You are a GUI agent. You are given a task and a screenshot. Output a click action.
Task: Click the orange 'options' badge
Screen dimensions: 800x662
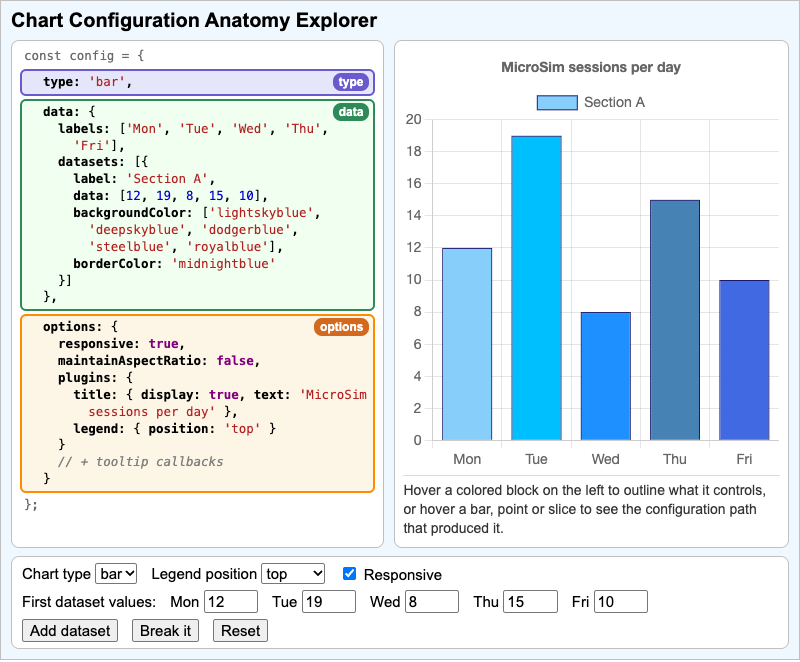point(341,327)
